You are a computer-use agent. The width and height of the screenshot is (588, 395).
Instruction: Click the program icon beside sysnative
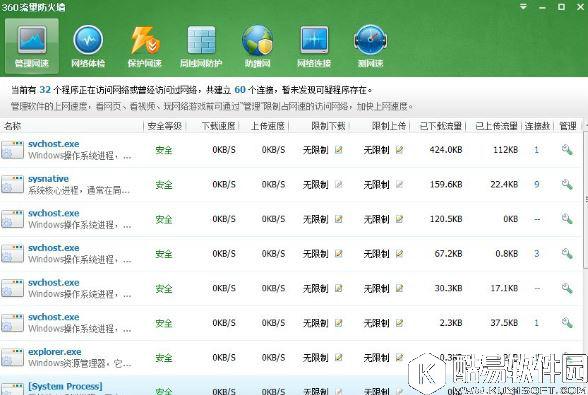coord(12,185)
